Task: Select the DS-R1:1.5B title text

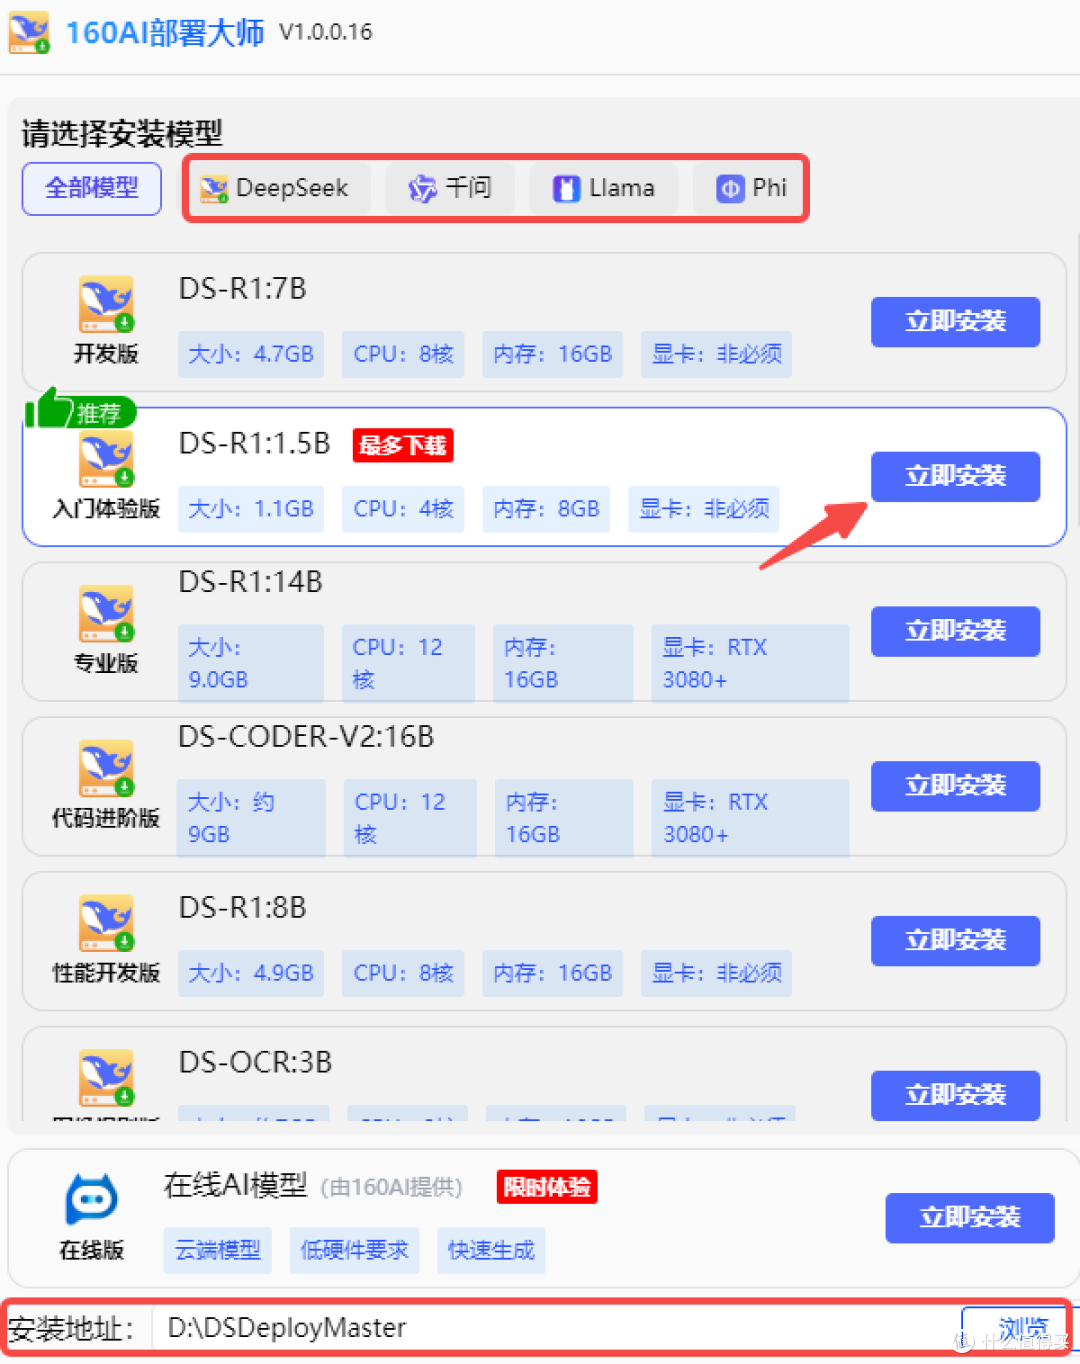Action: coord(254,444)
